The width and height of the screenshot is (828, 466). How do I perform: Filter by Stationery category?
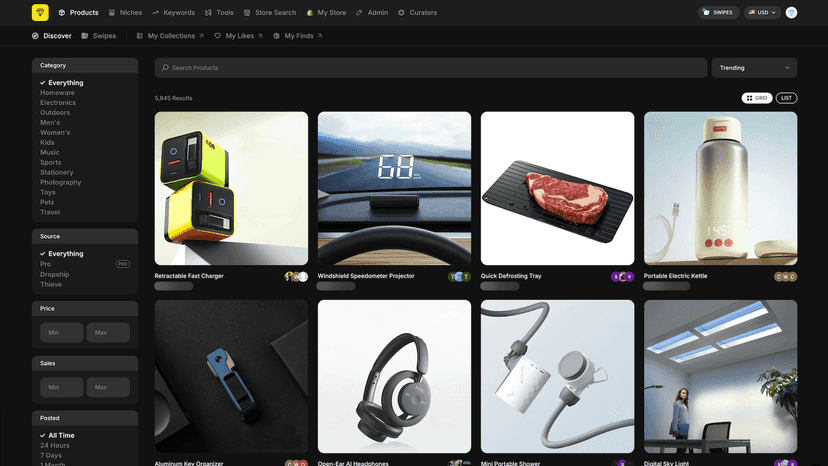tap(57, 172)
